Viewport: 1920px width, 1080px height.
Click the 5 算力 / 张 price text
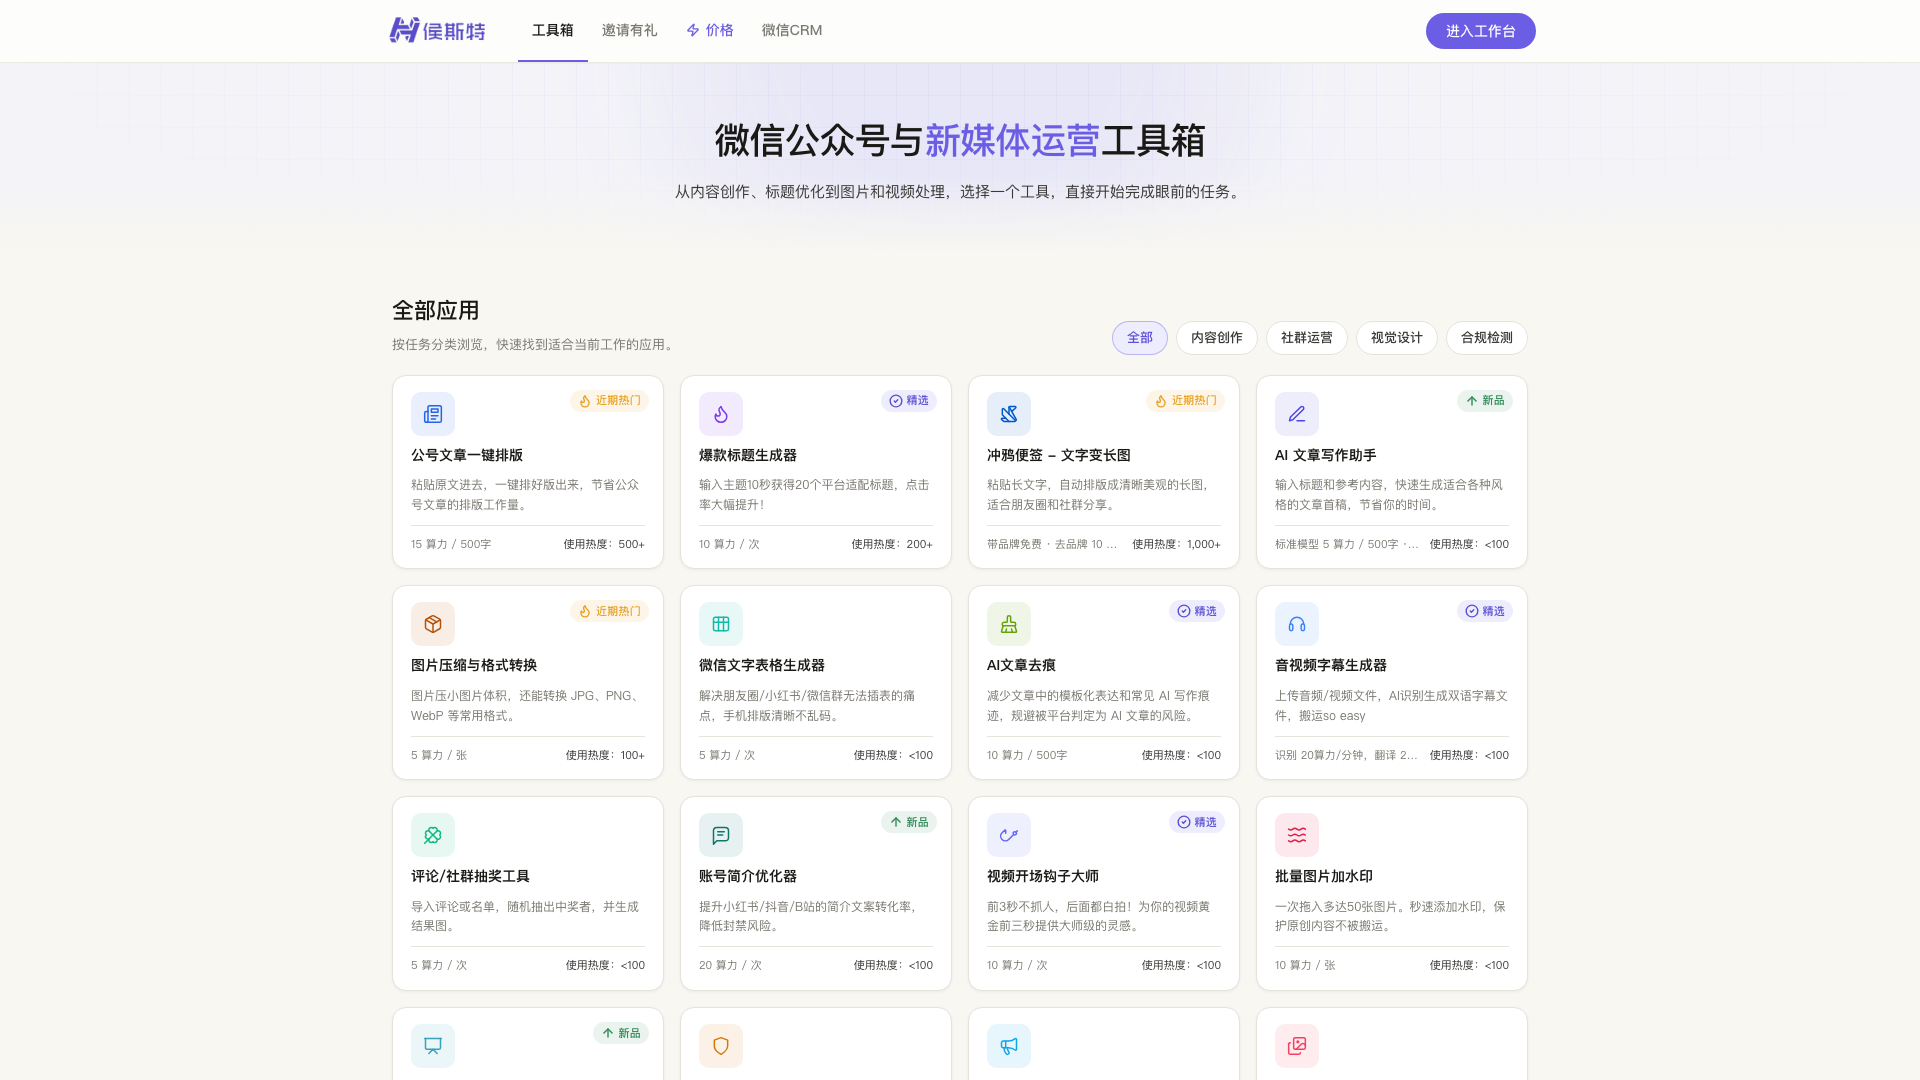tap(439, 755)
